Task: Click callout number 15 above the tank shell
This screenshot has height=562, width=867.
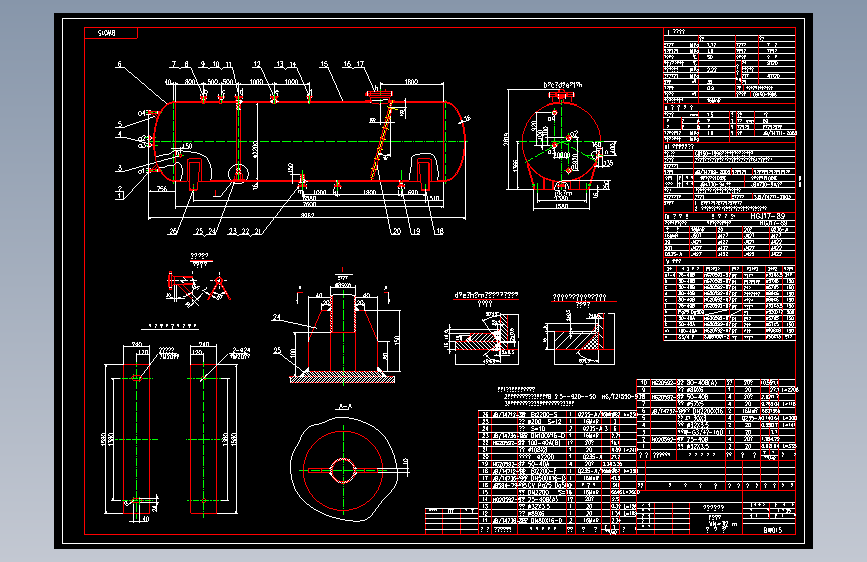Action: pos(324,64)
